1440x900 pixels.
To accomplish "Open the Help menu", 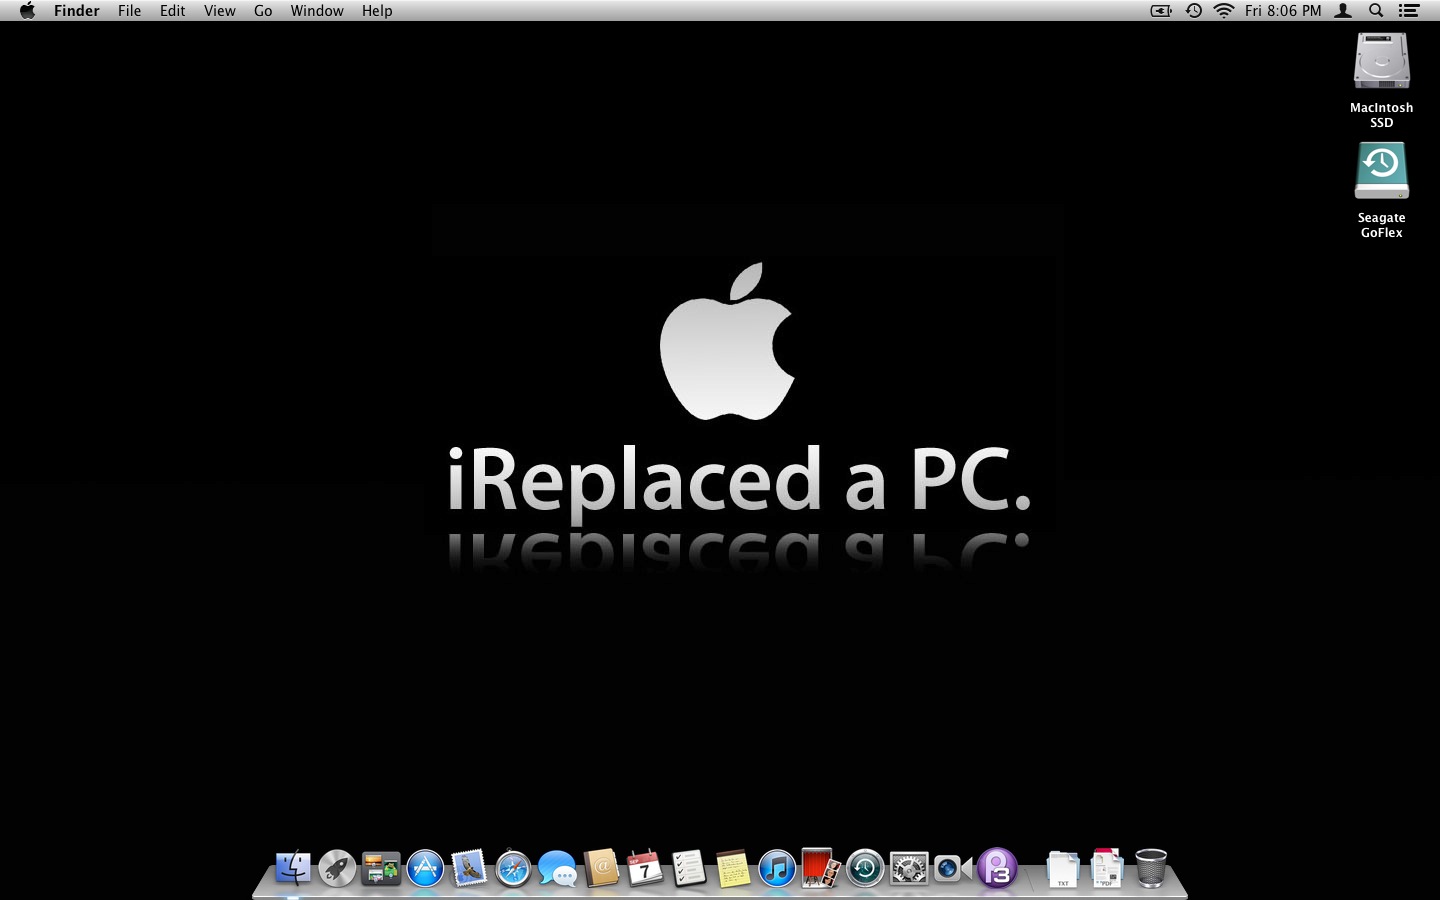I will pos(377,11).
